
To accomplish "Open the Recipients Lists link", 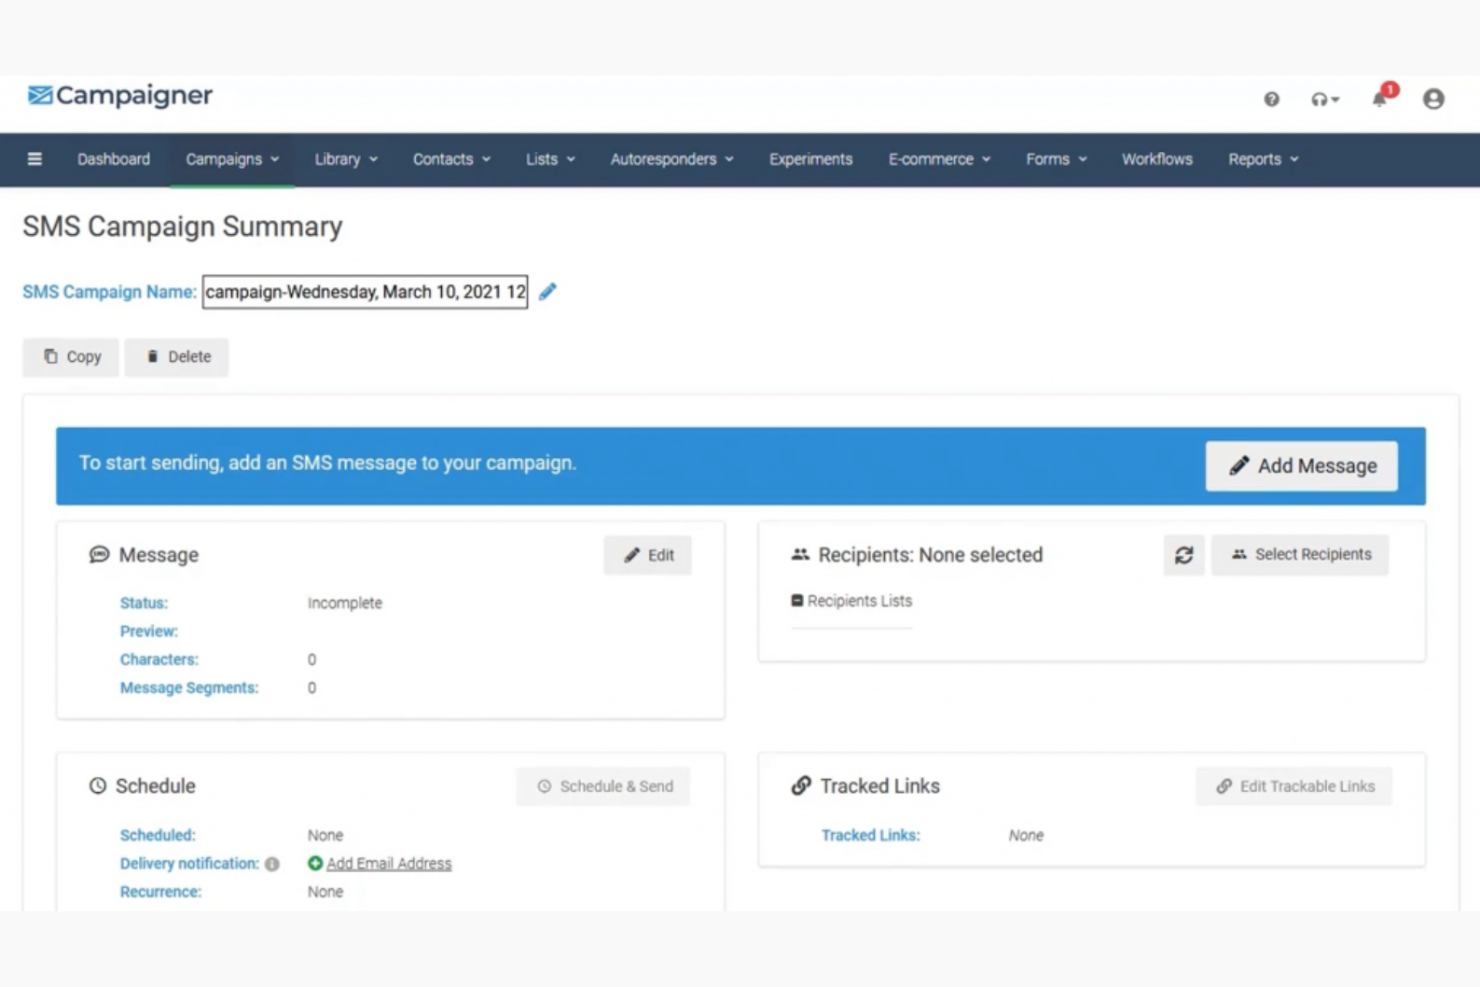I will pos(859,600).
